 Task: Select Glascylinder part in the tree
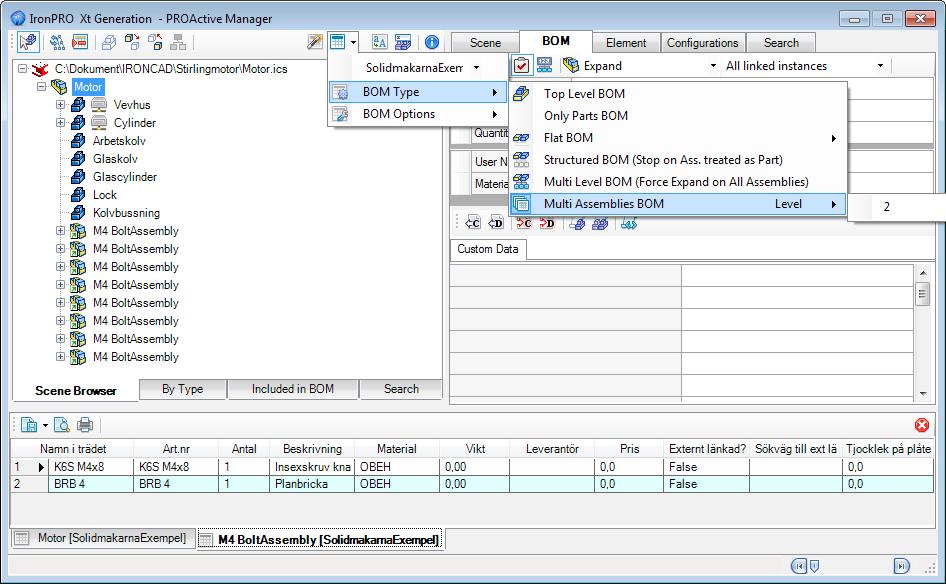click(x=125, y=177)
